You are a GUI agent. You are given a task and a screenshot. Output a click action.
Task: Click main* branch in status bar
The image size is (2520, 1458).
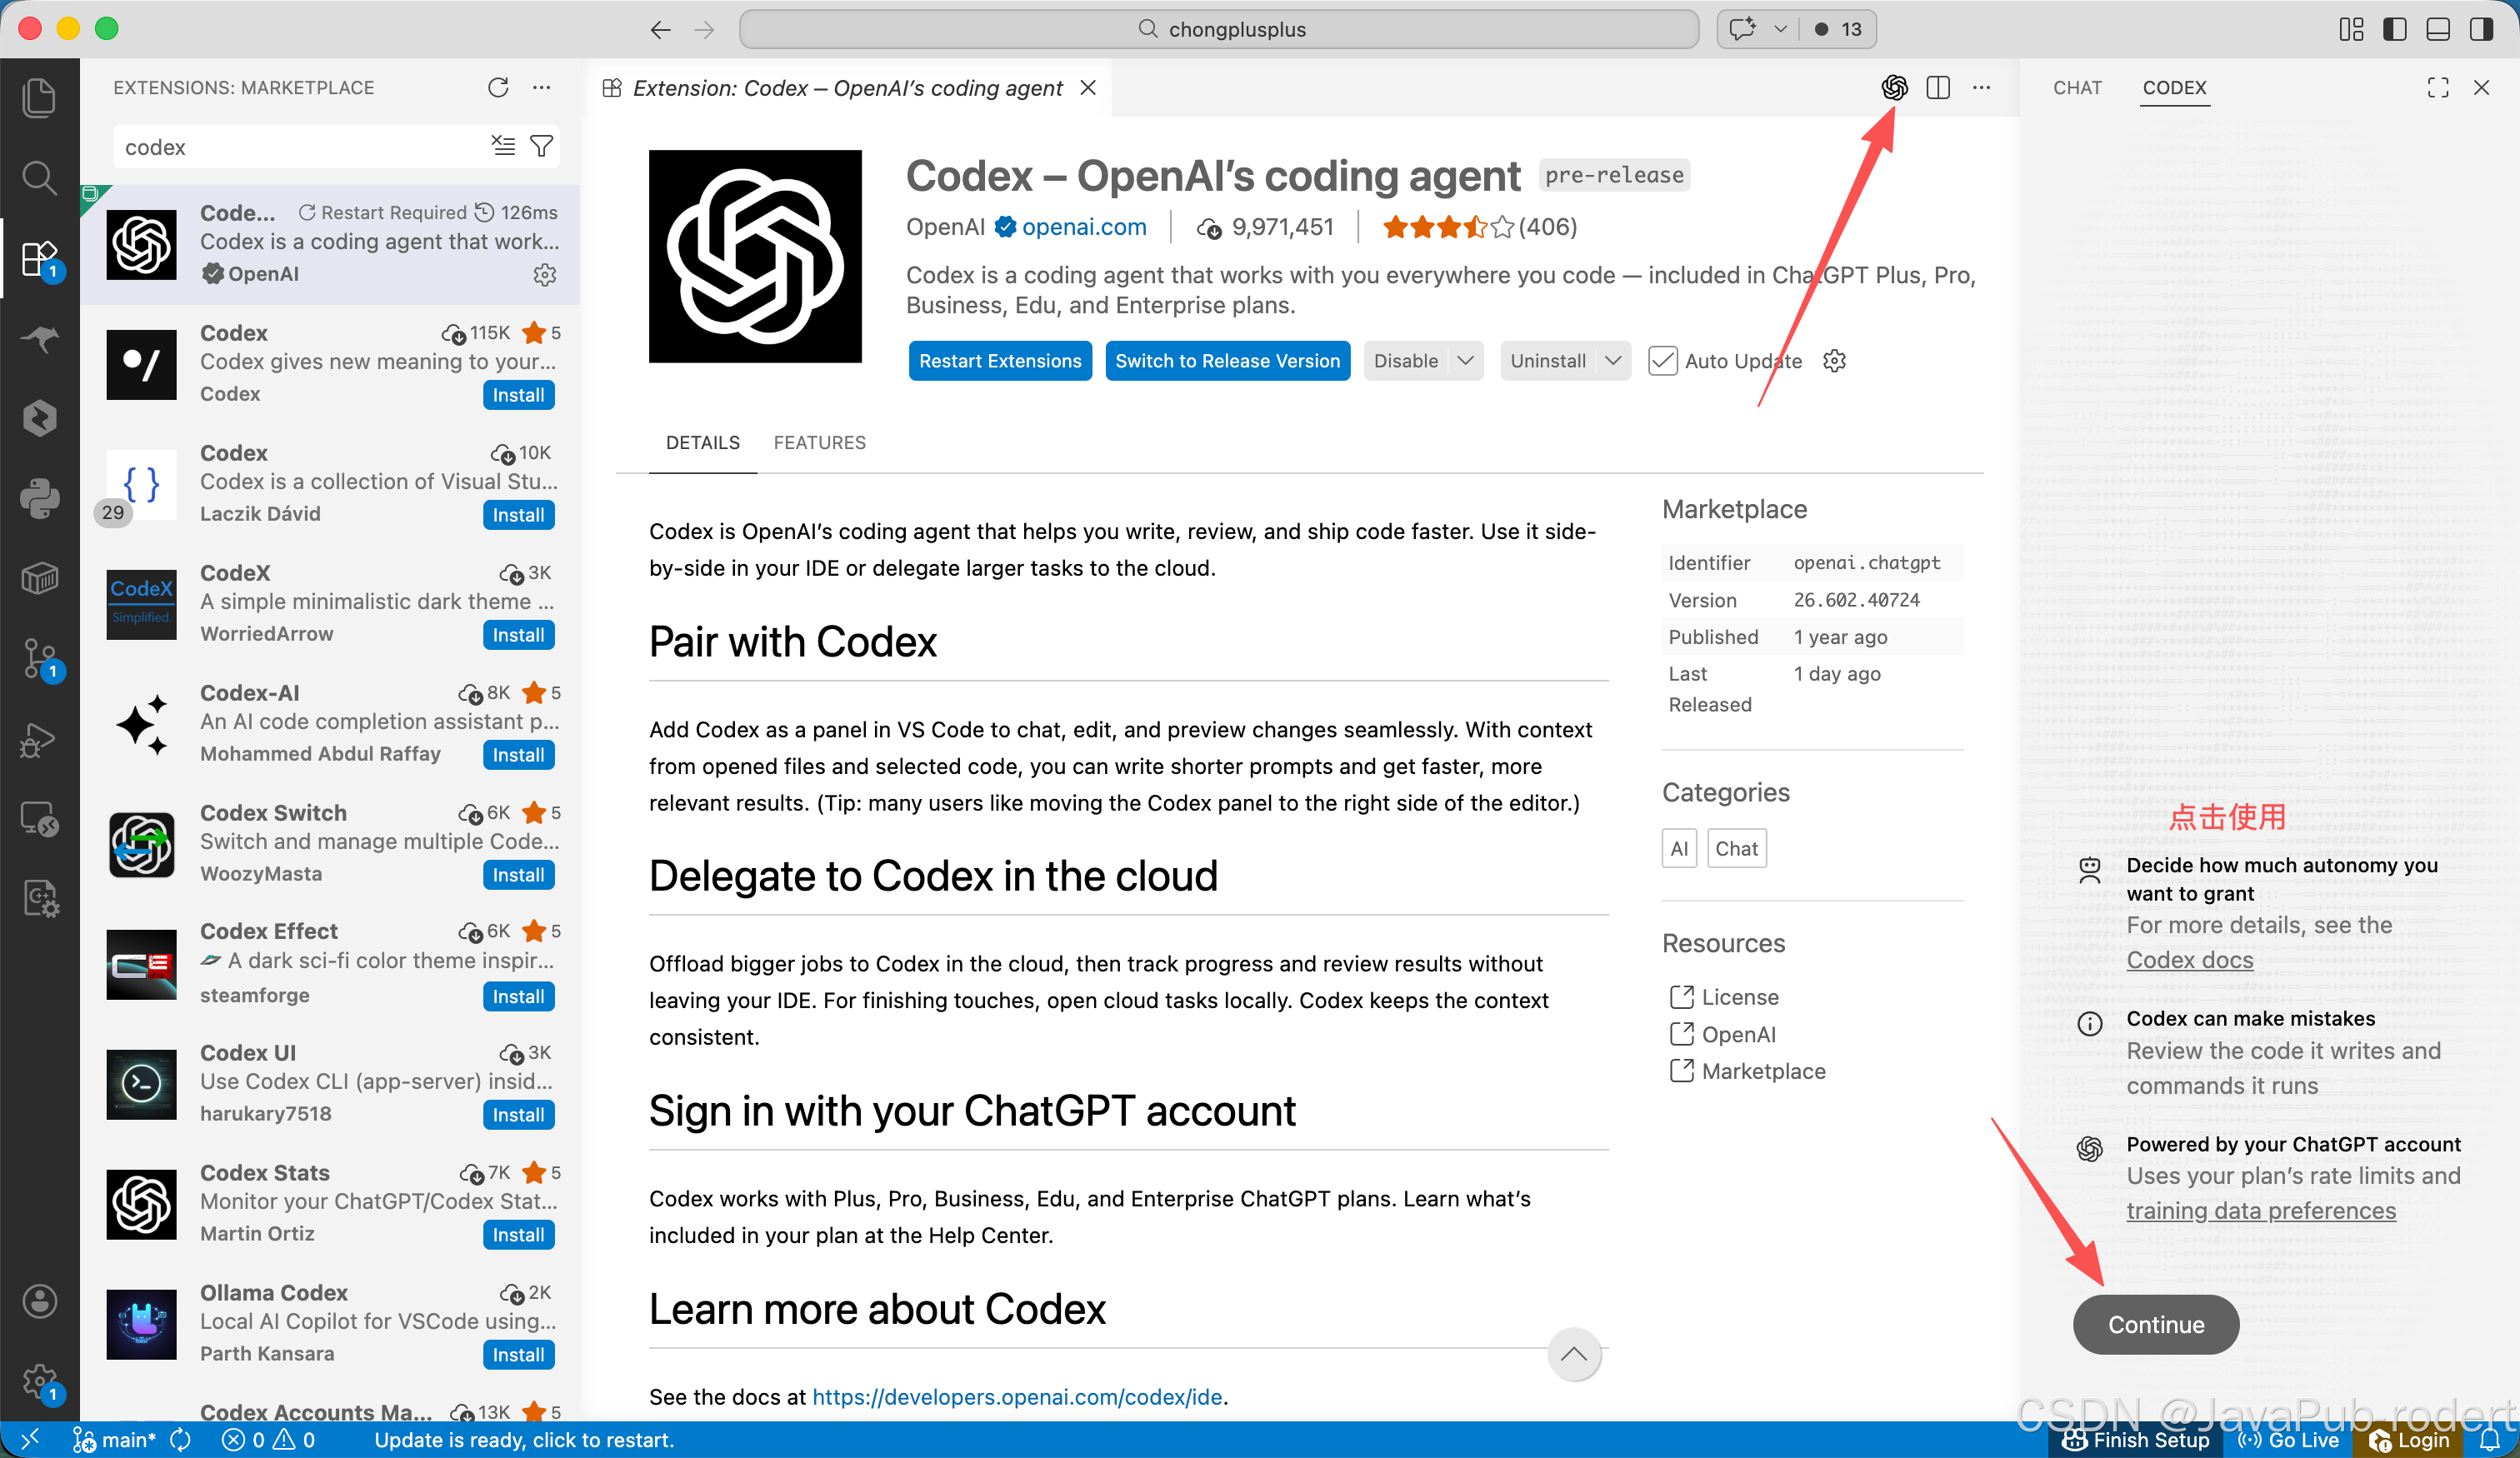tap(113, 1440)
